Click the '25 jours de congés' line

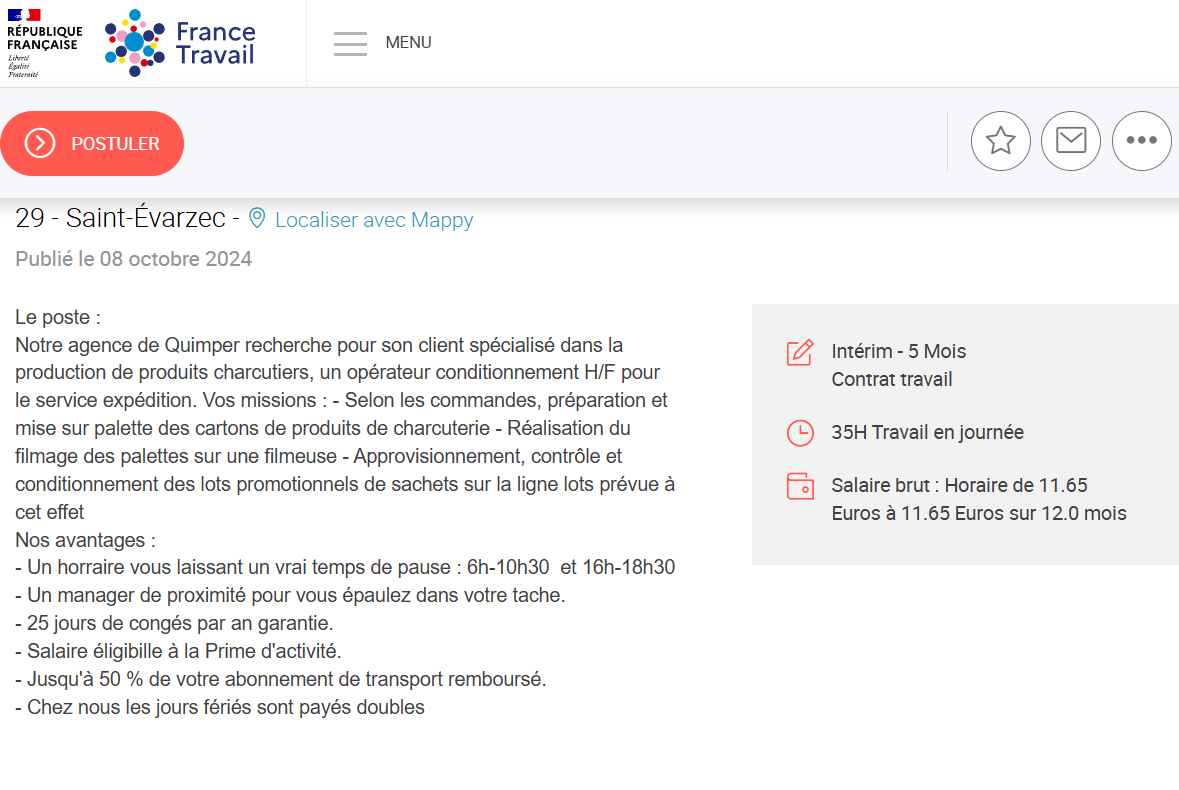click(x=174, y=623)
